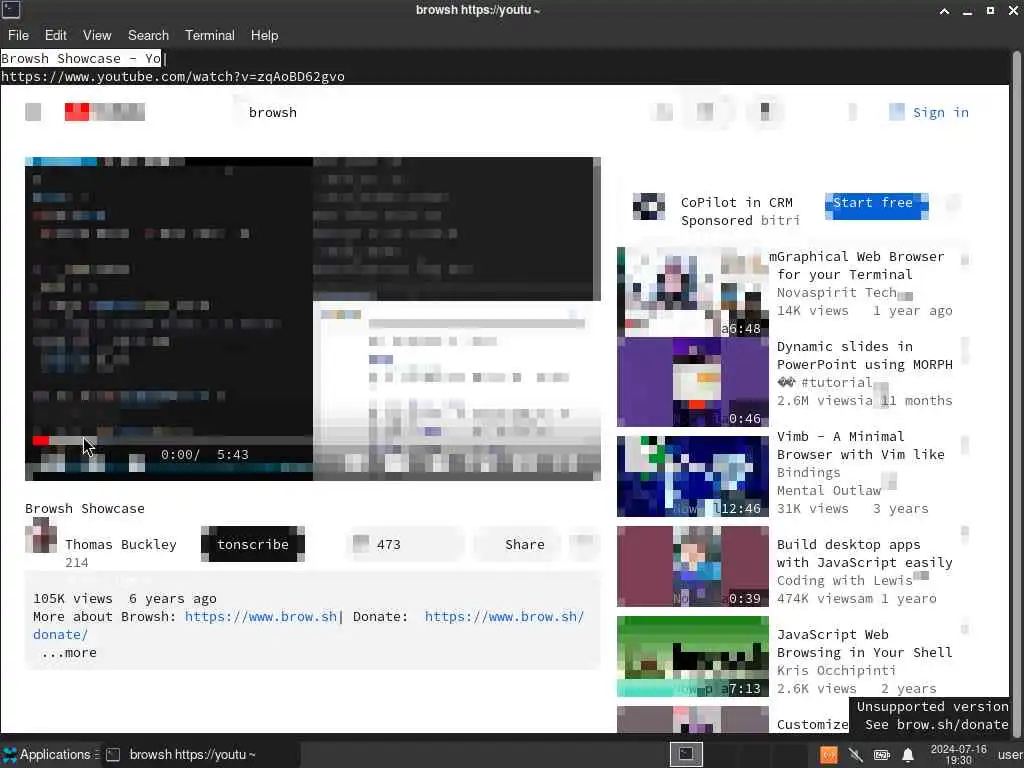Open the brow.sh/donate link in description
The height and width of the screenshot is (768, 1024).
pyautogui.click(x=504, y=616)
